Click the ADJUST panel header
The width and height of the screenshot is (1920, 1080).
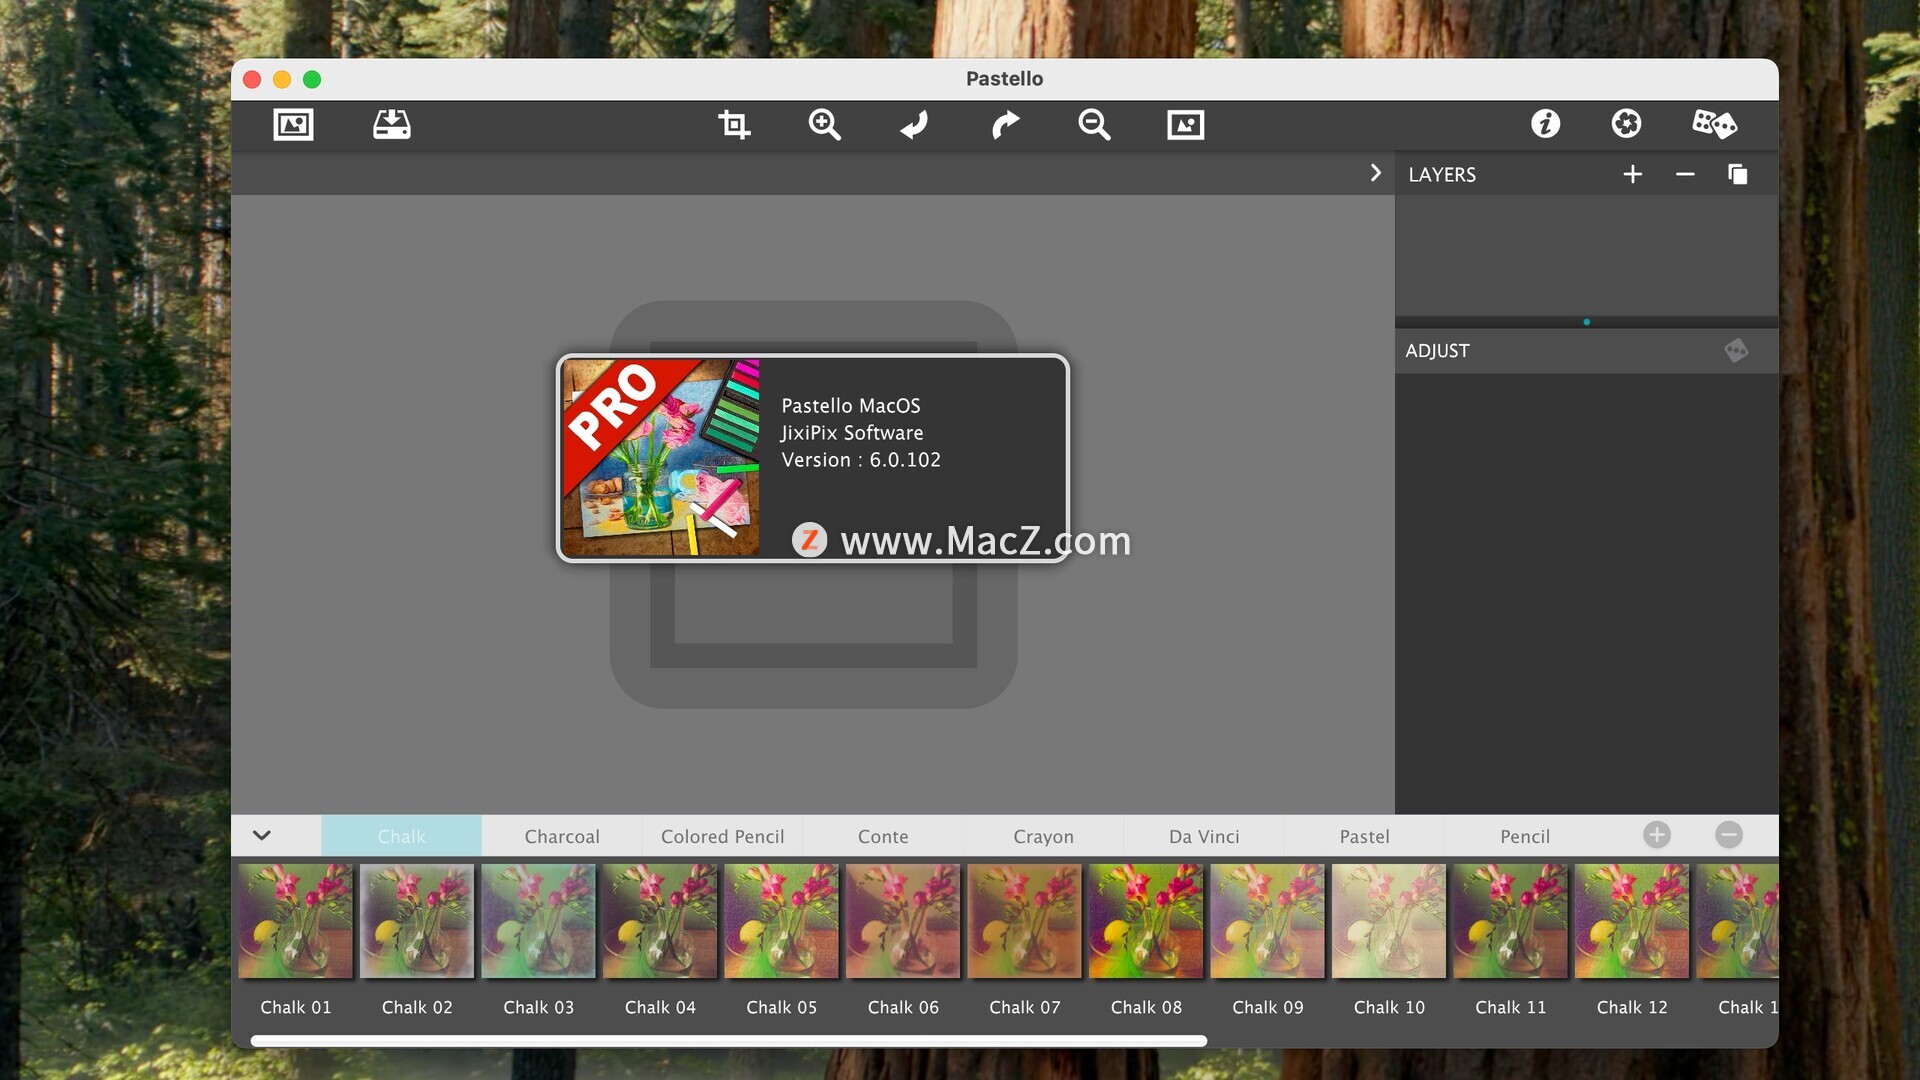pyautogui.click(x=1437, y=351)
